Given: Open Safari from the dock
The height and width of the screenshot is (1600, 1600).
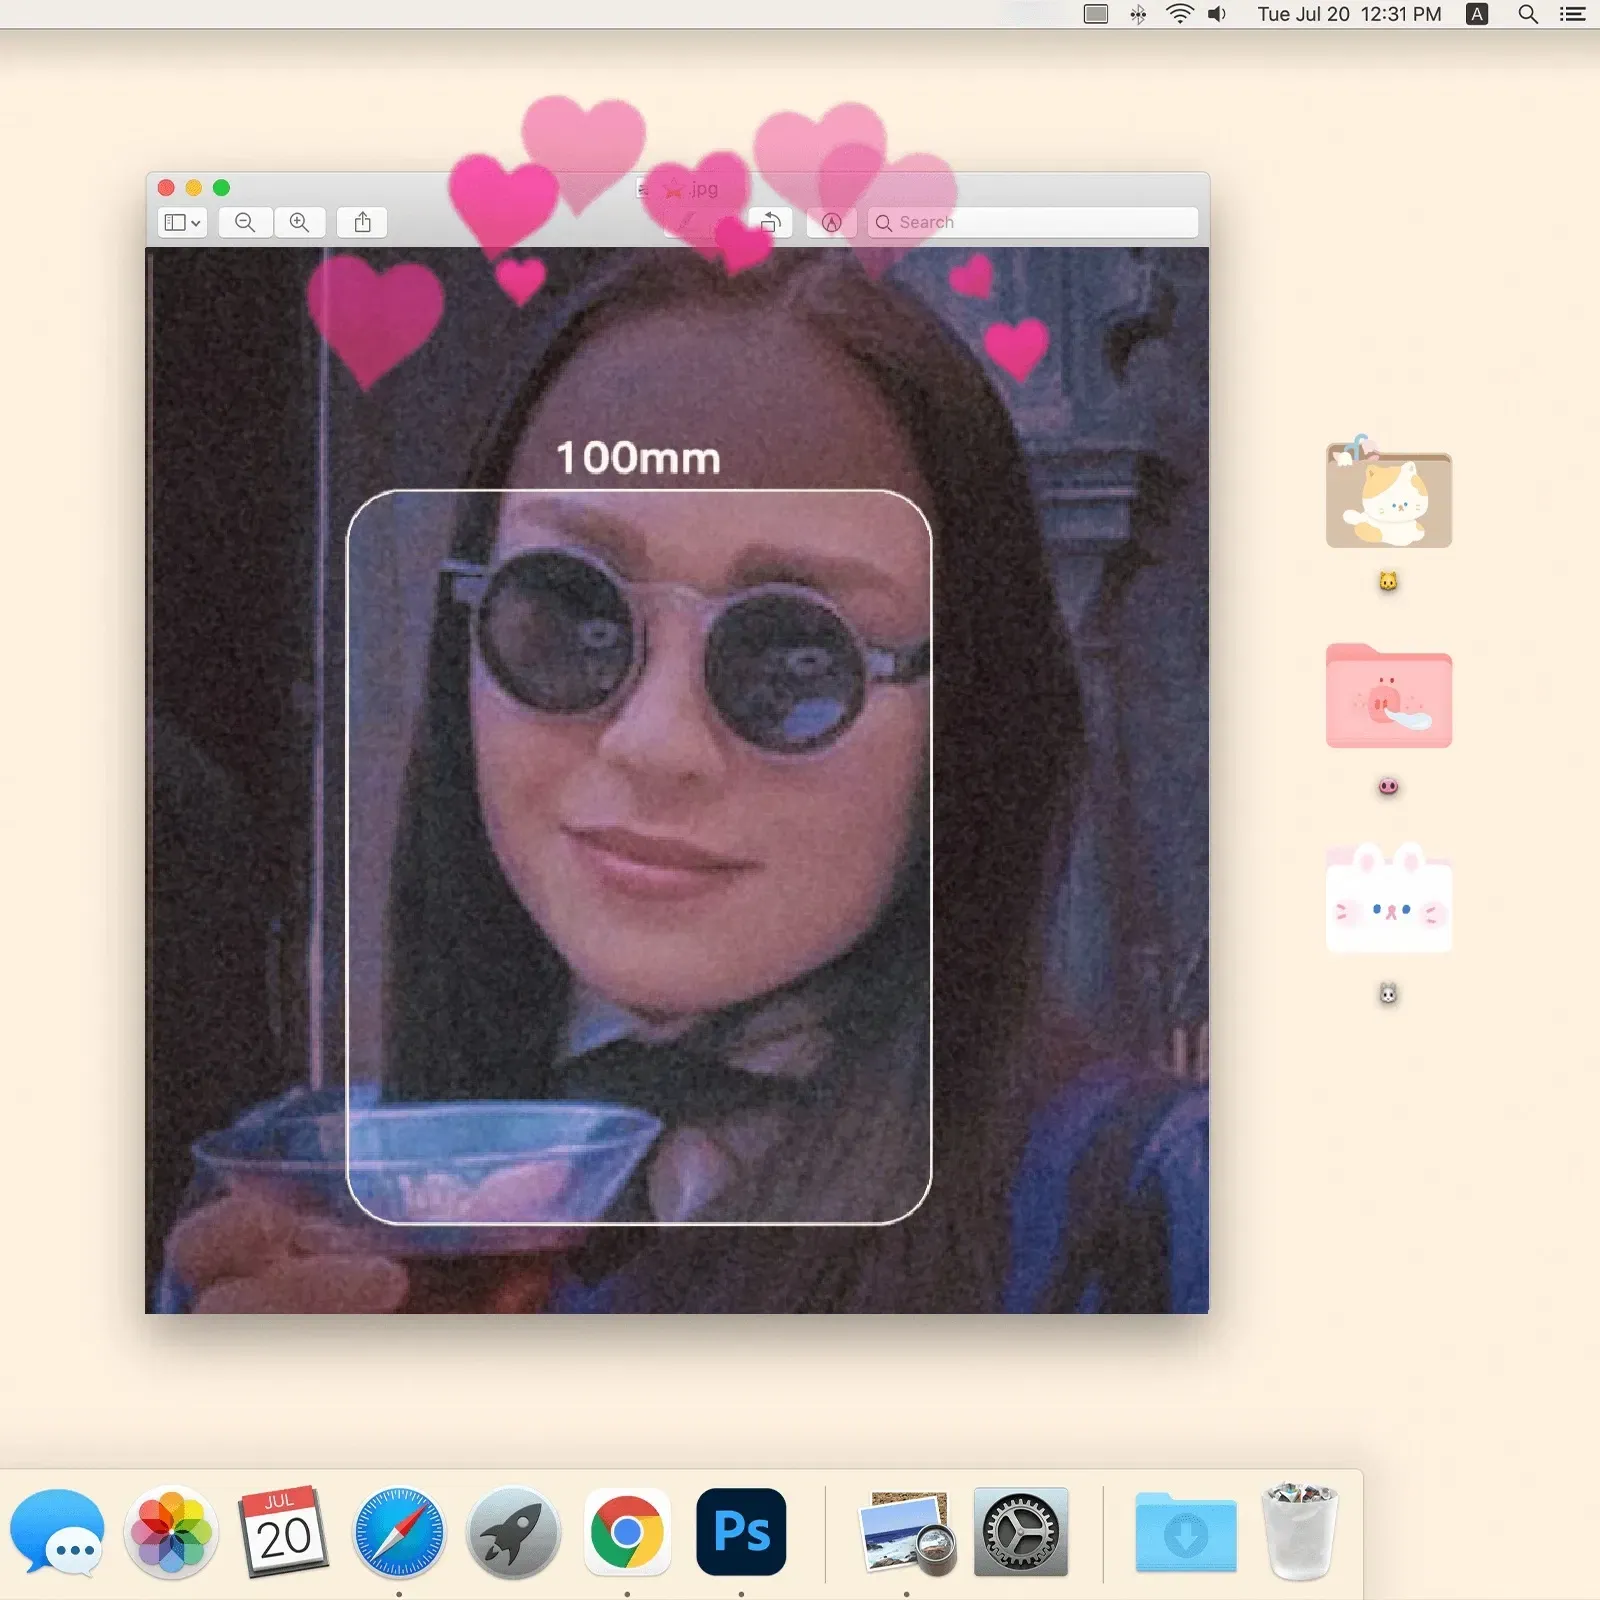Looking at the screenshot, I should [399, 1531].
